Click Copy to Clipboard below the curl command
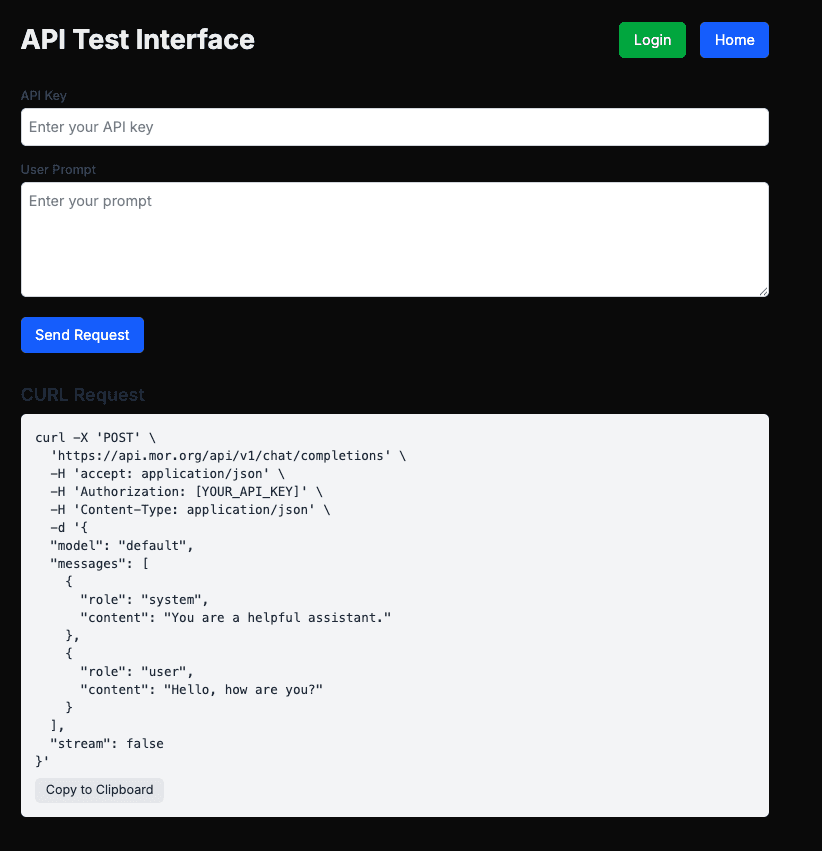 pyautogui.click(x=99, y=790)
